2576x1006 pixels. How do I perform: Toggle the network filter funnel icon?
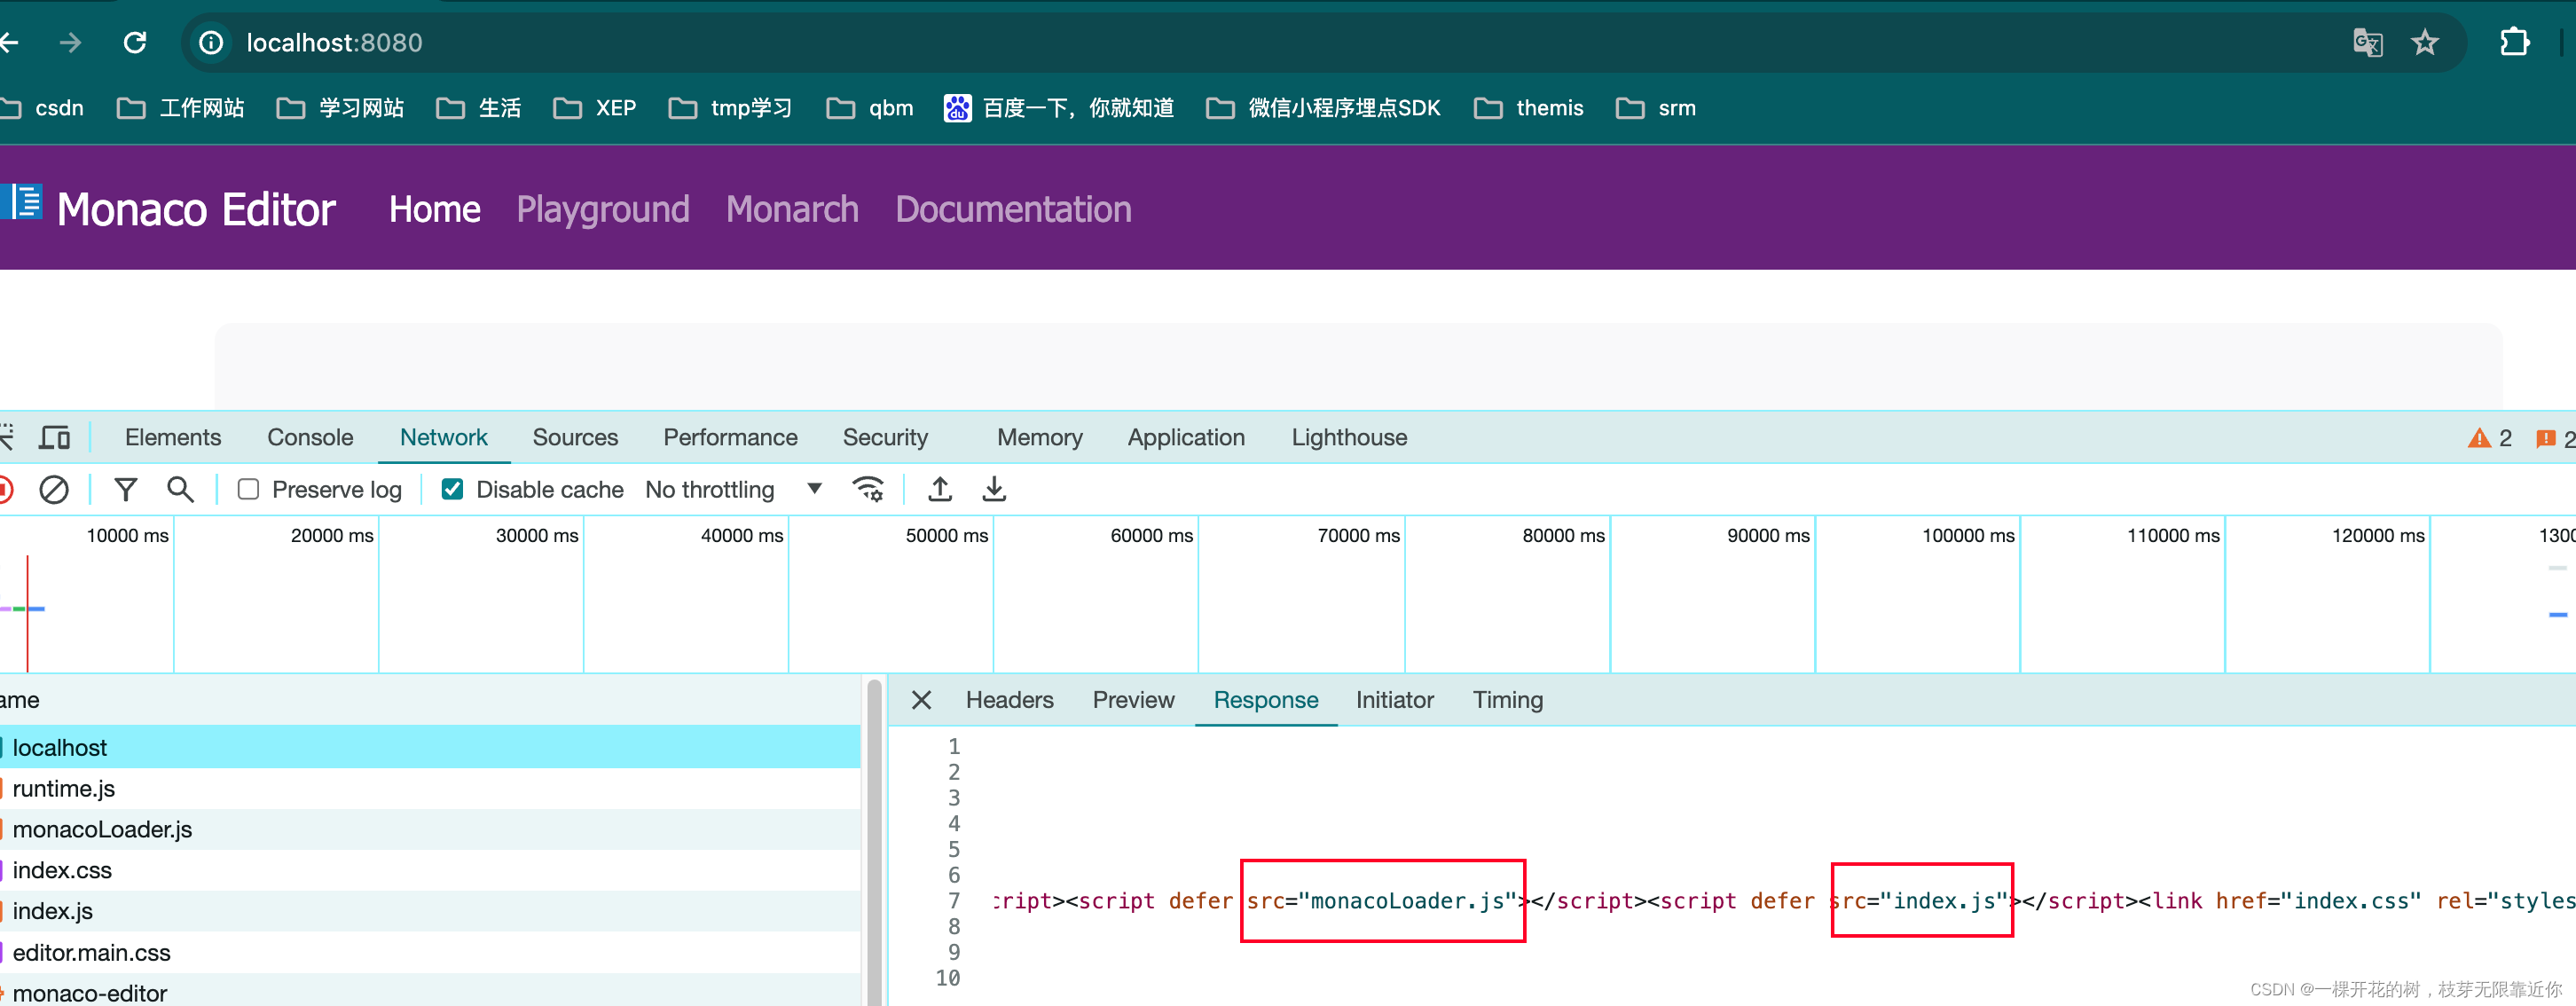pos(125,489)
